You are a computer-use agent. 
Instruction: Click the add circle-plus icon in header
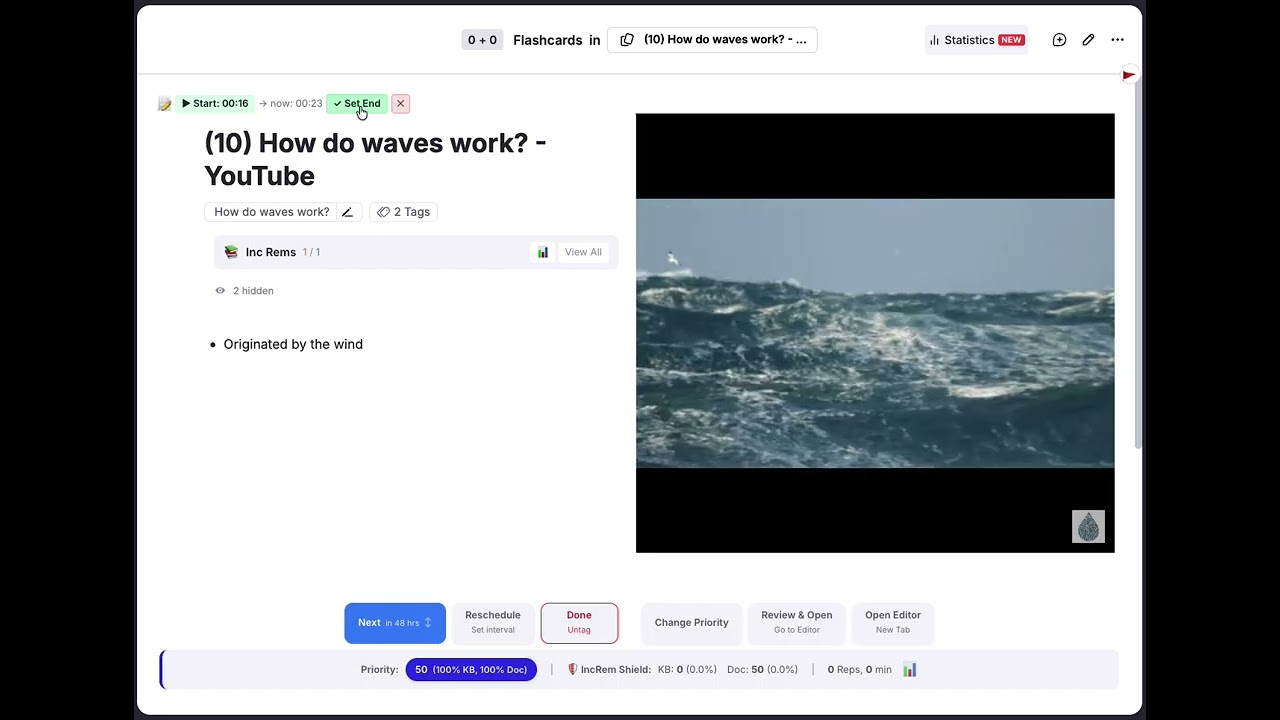1059,40
